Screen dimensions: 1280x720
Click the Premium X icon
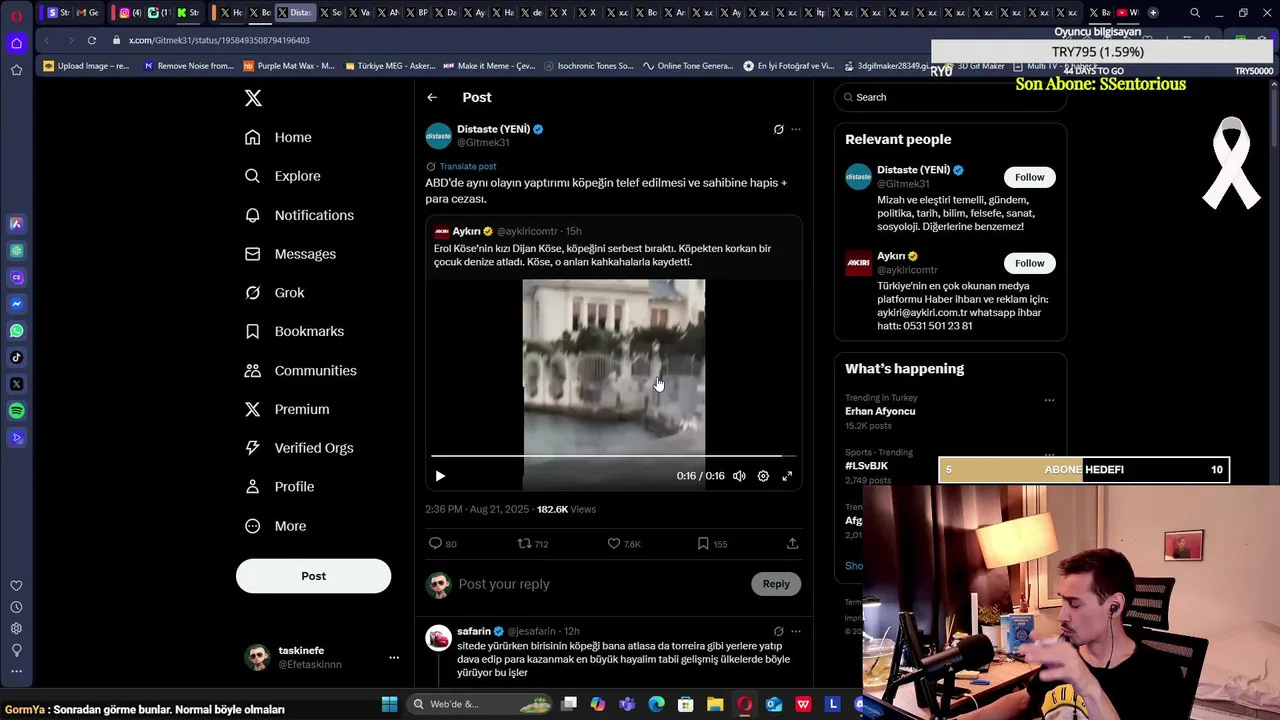[253, 409]
